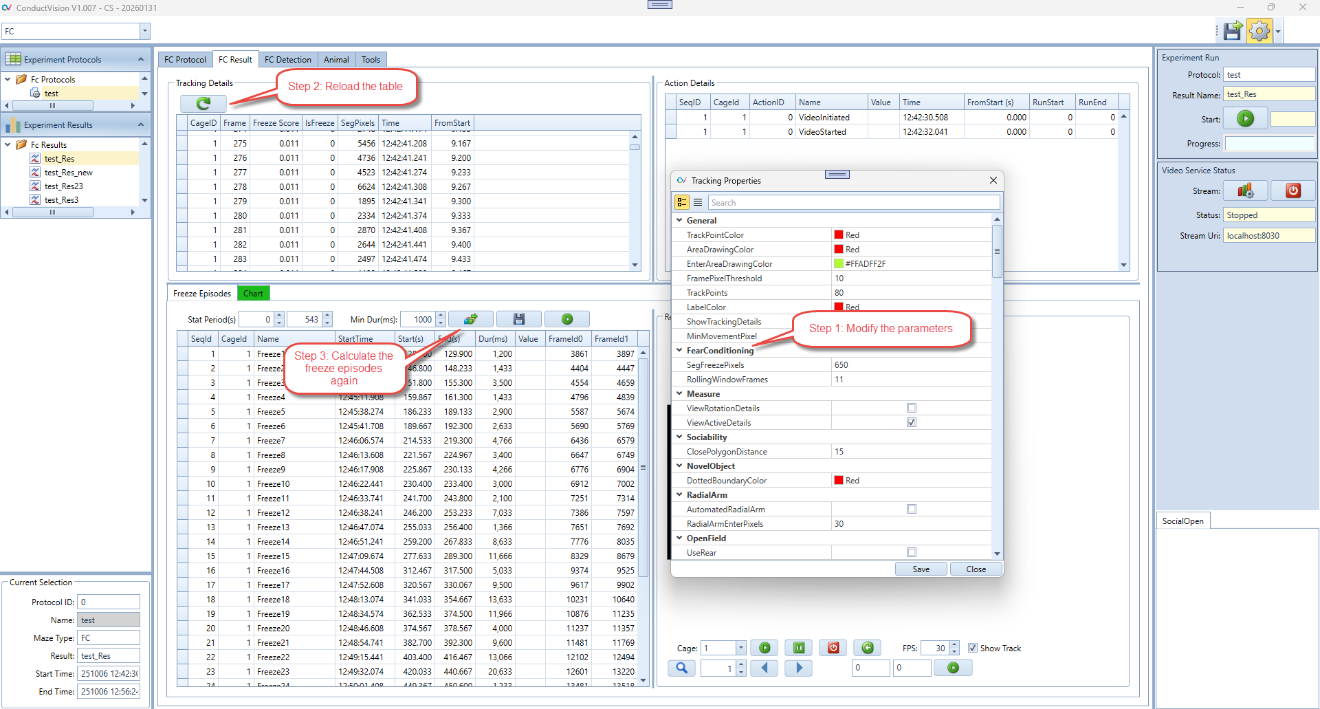Pause the cage video playback
1320x709 pixels.
[x=799, y=648]
